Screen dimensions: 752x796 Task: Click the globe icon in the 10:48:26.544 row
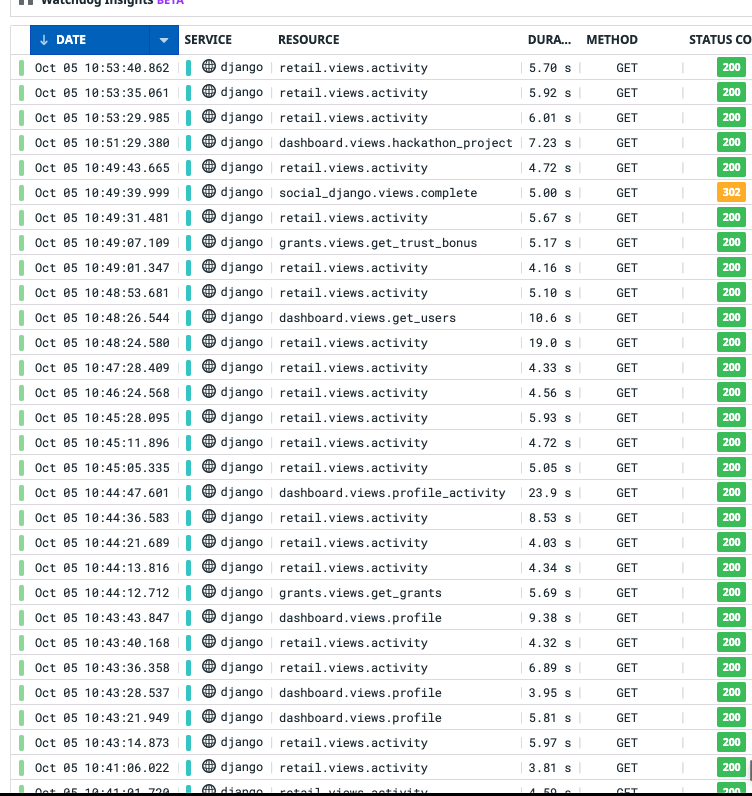(209, 316)
